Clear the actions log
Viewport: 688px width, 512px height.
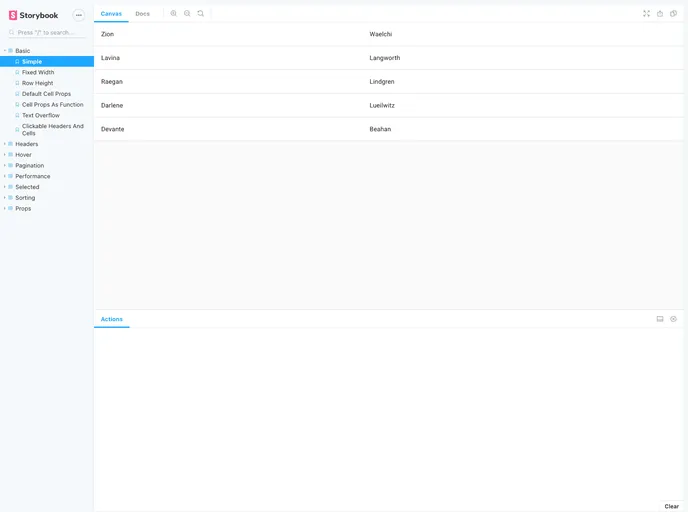click(x=672, y=506)
